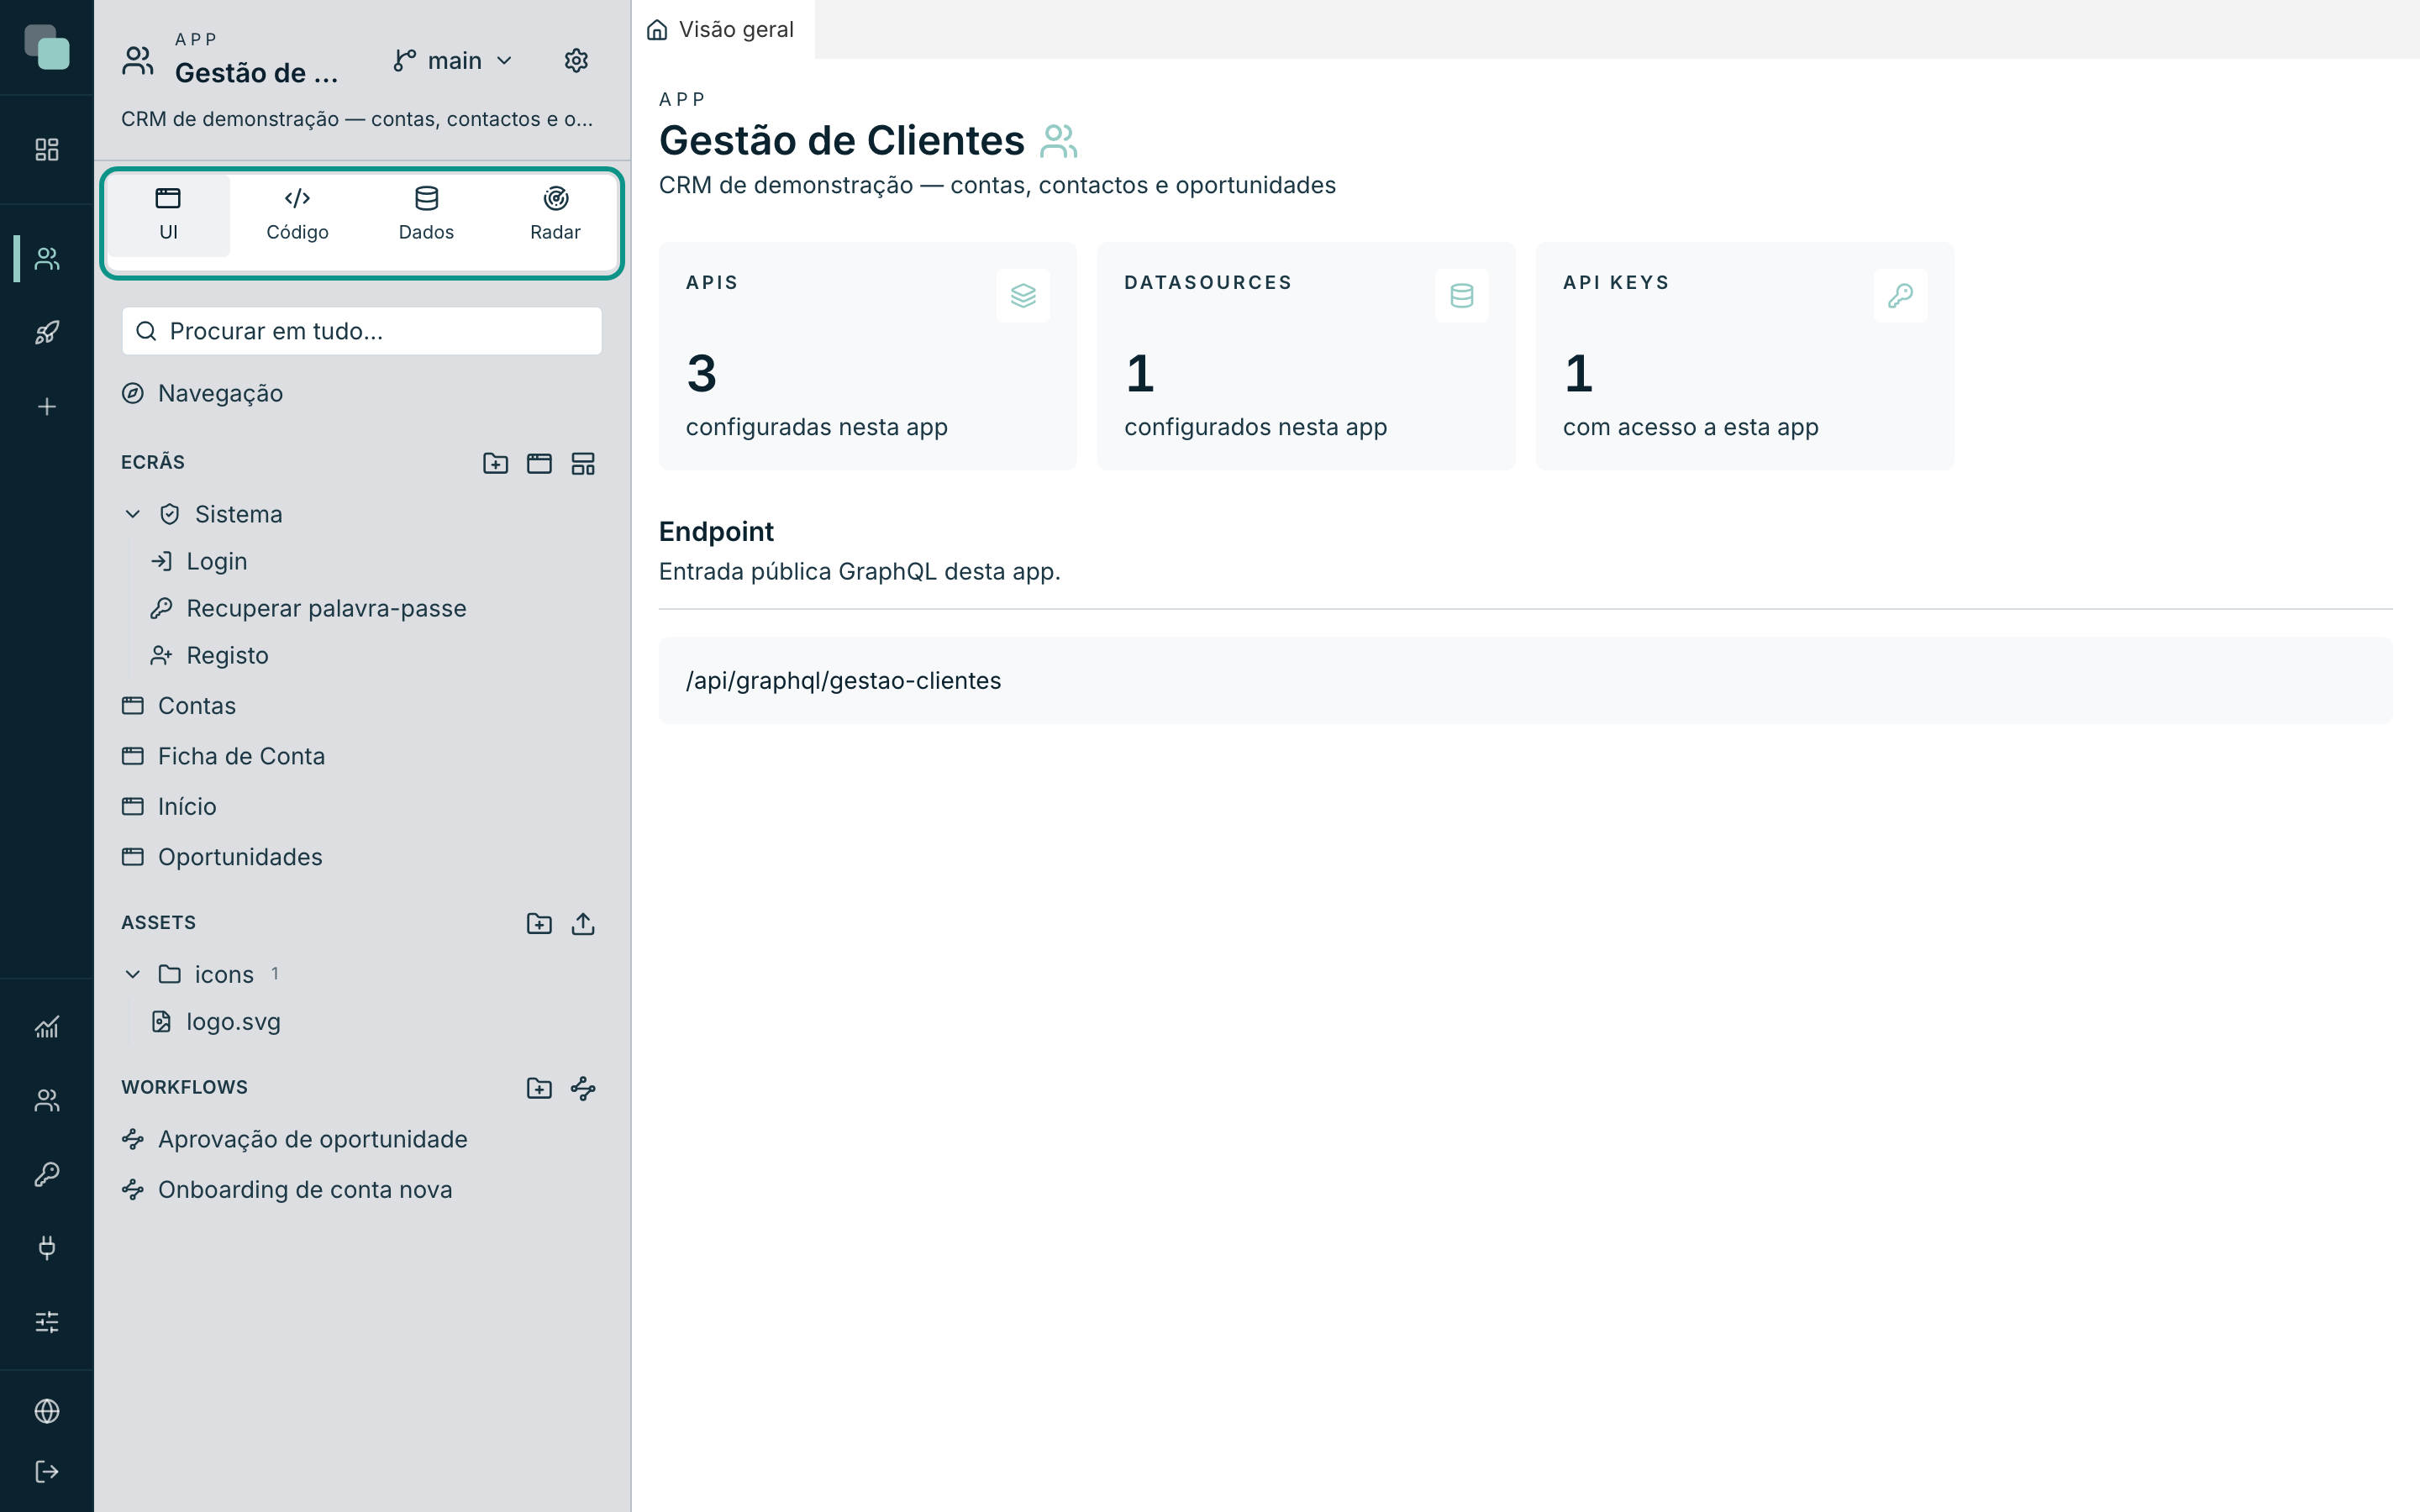Click the key icon on the API Keys card

(x=1900, y=296)
